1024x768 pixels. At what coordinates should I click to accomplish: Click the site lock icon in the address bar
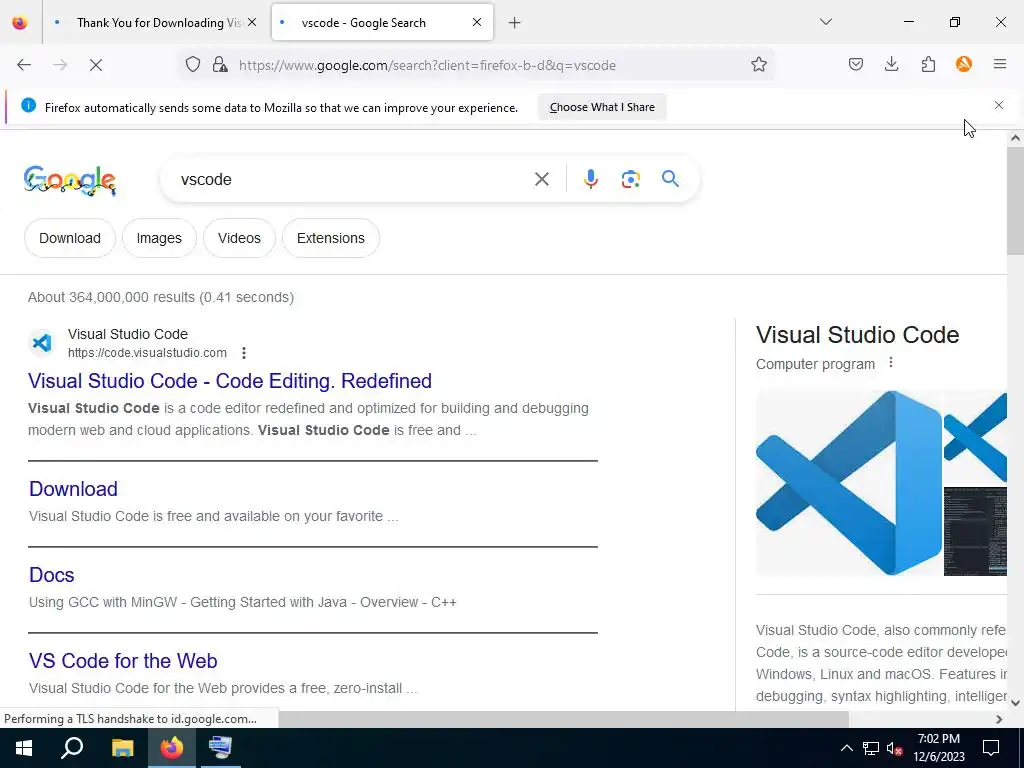220,64
